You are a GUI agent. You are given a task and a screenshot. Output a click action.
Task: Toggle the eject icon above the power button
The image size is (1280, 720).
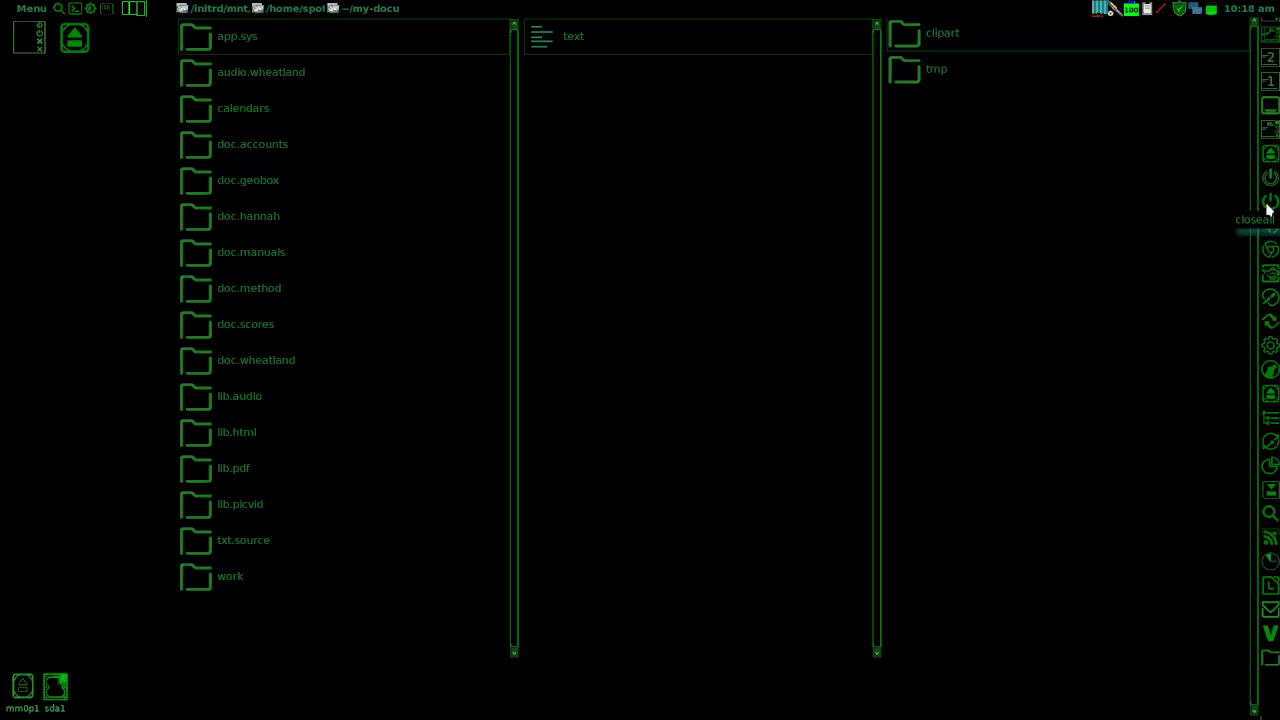1270,152
